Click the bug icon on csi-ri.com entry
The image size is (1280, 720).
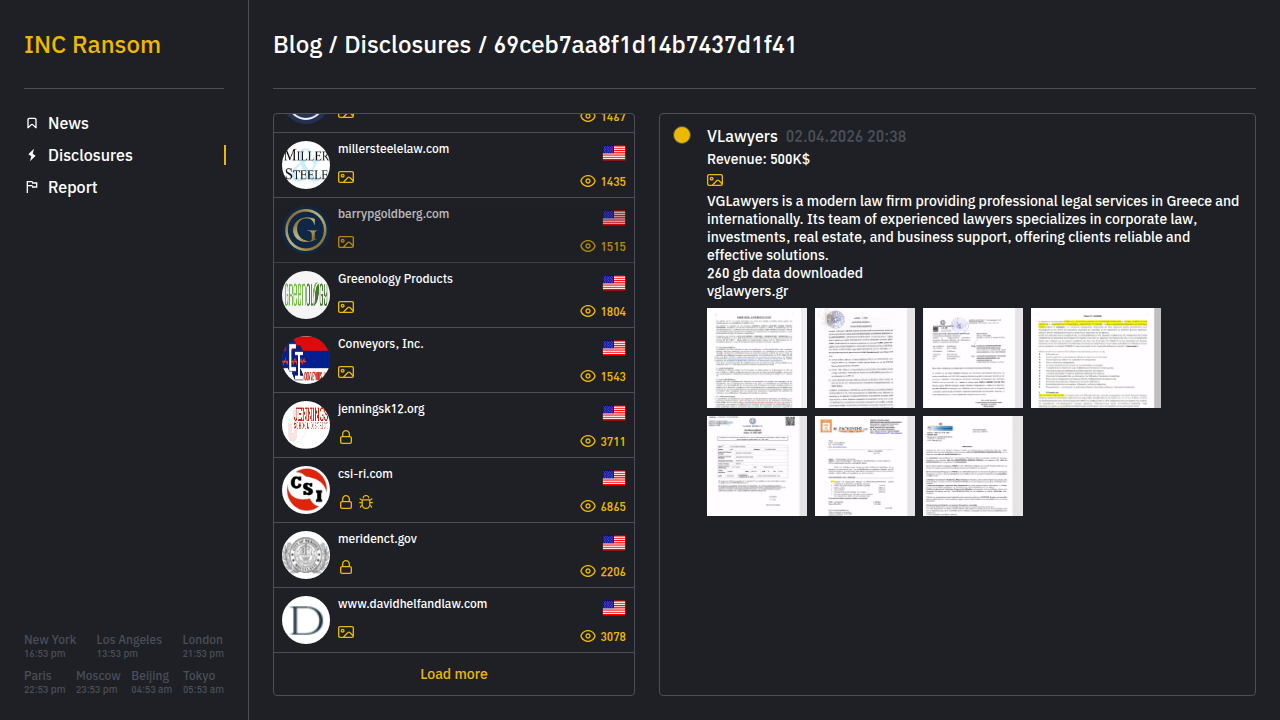point(366,502)
